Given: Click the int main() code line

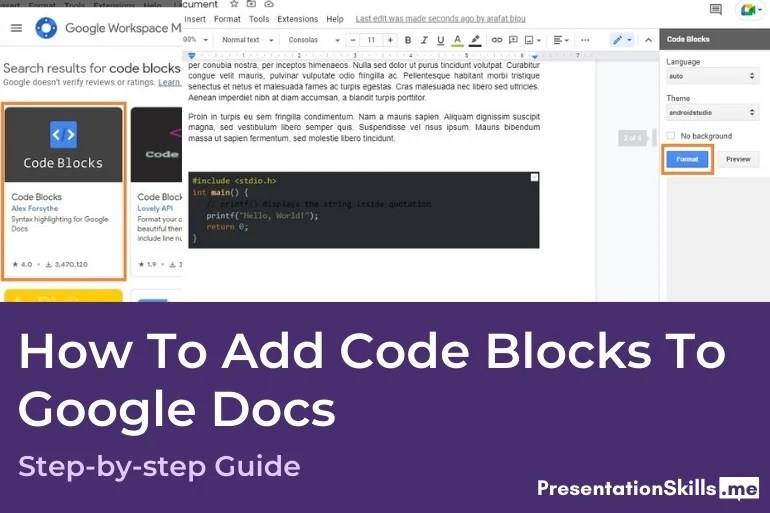Looking at the screenshot, I should pos(220,192).
